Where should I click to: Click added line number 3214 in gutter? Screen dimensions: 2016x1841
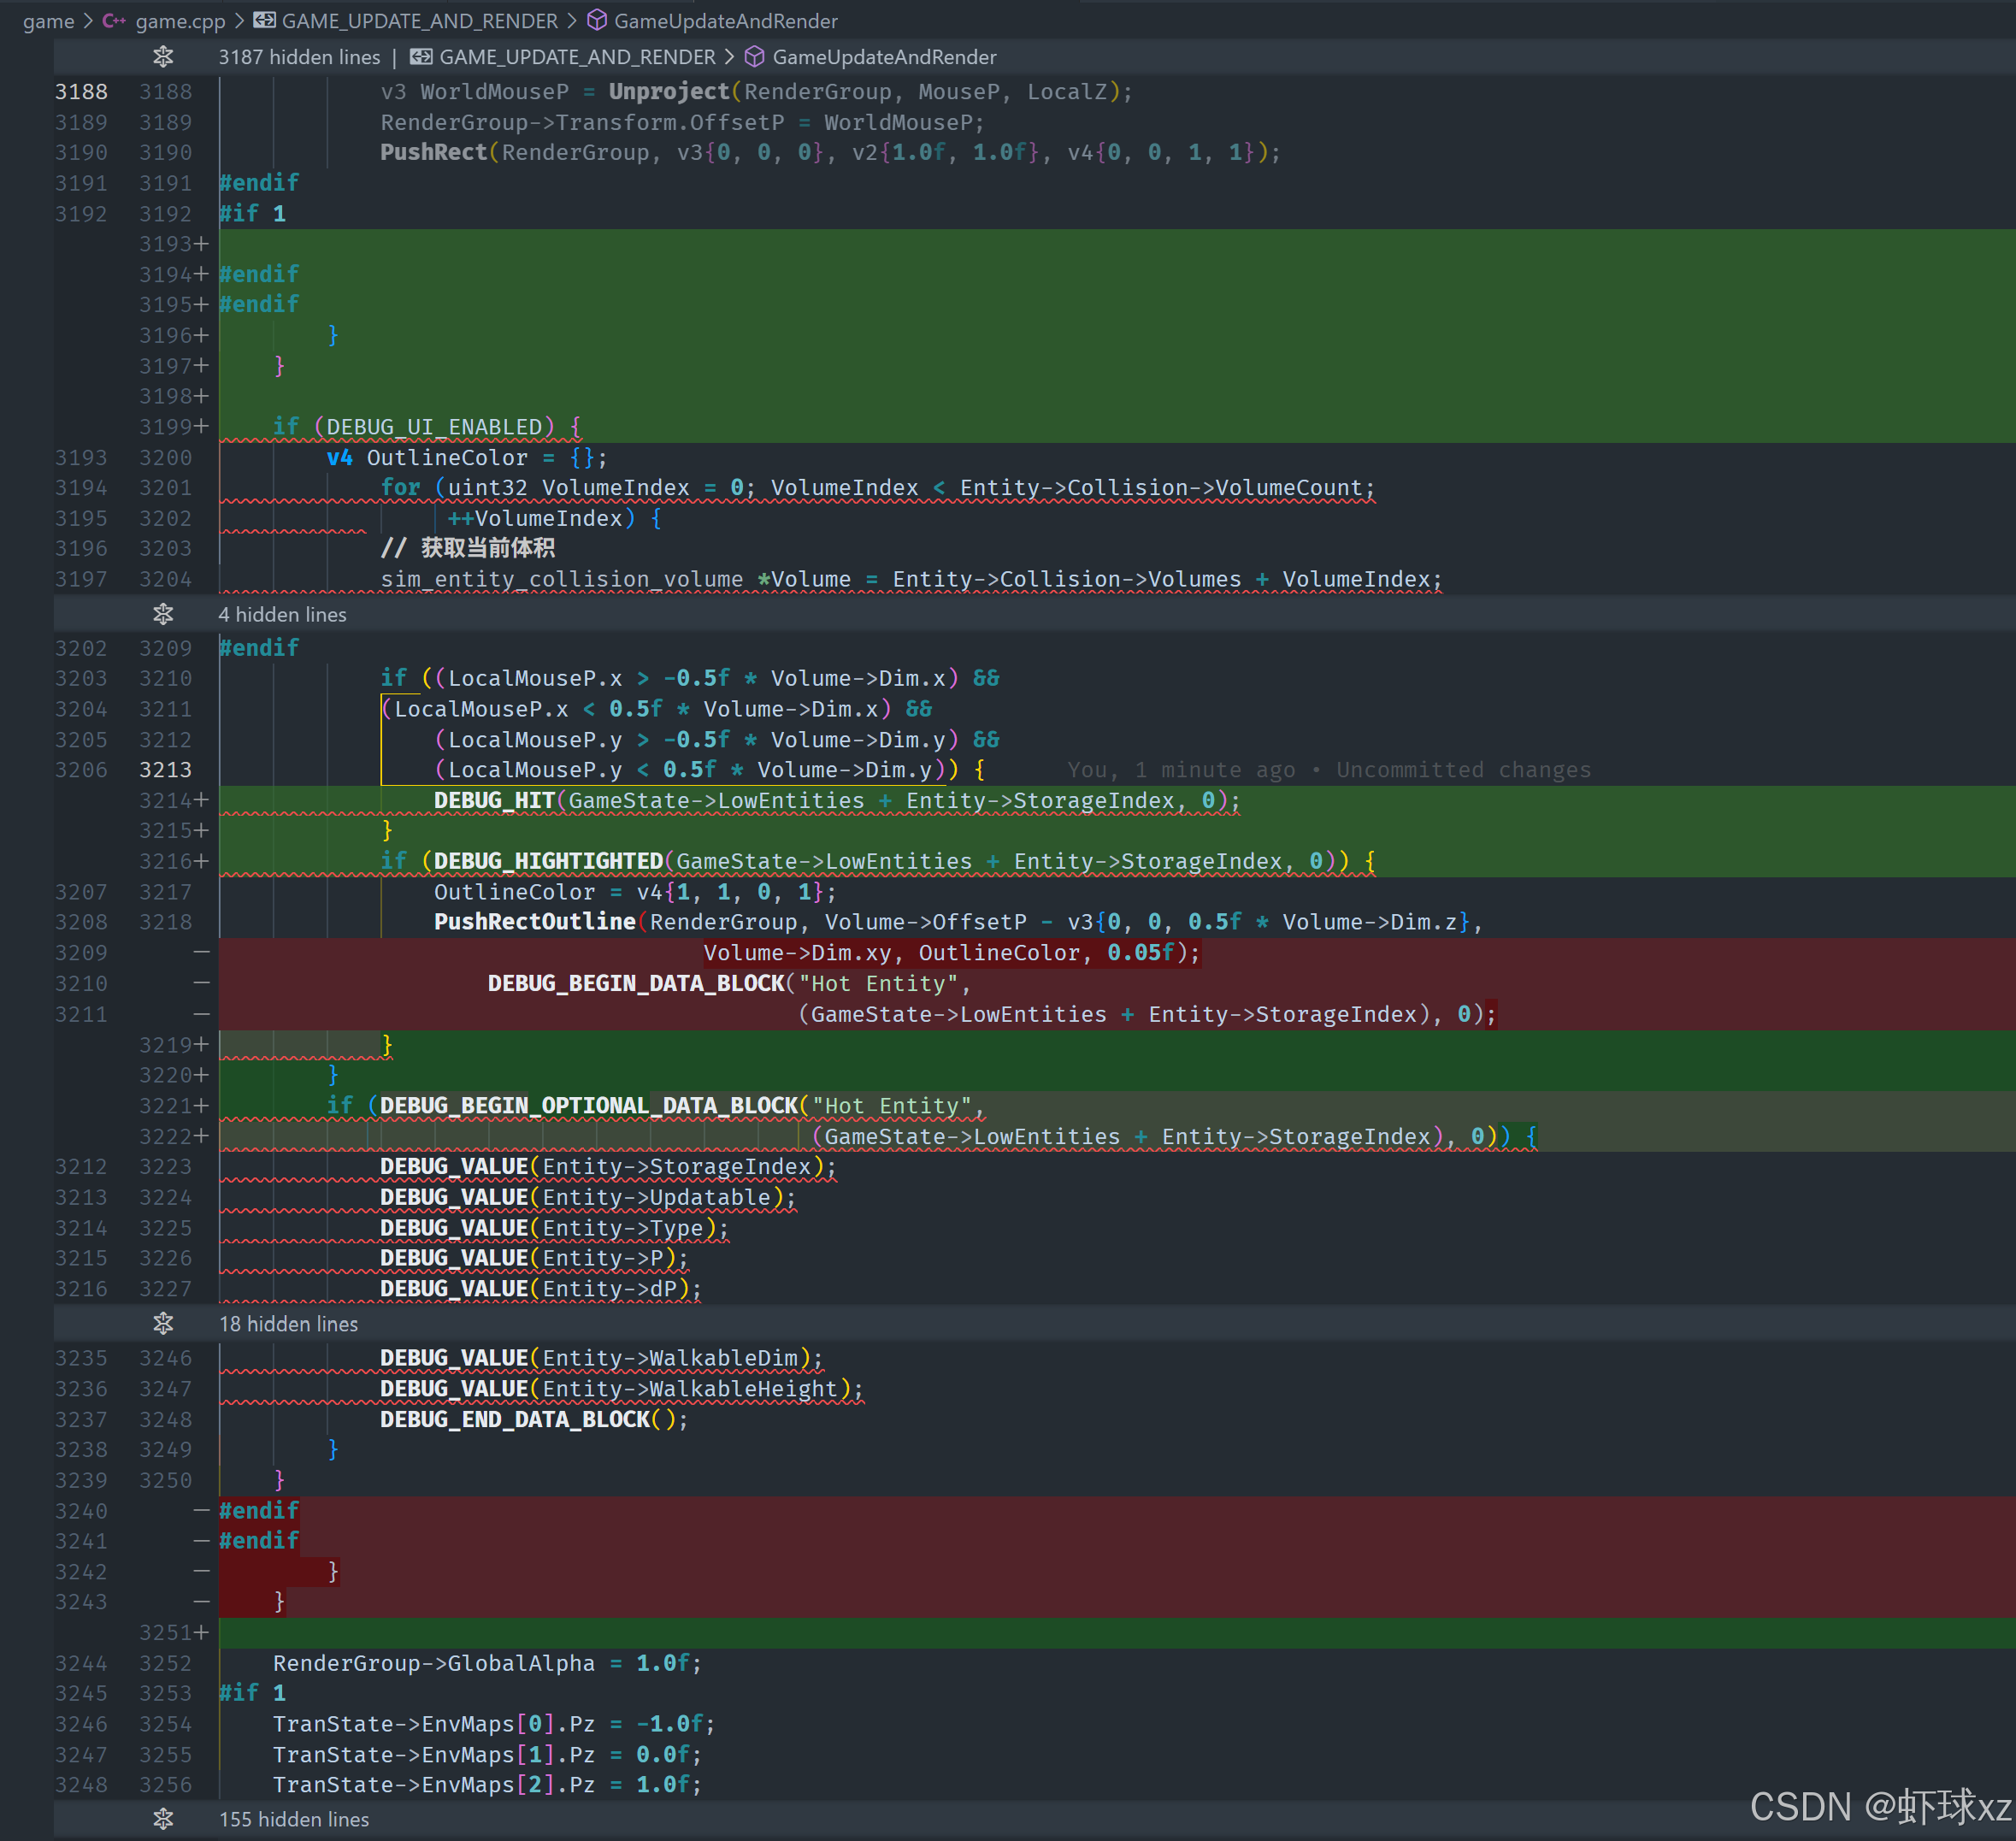[x=165, y=800]
